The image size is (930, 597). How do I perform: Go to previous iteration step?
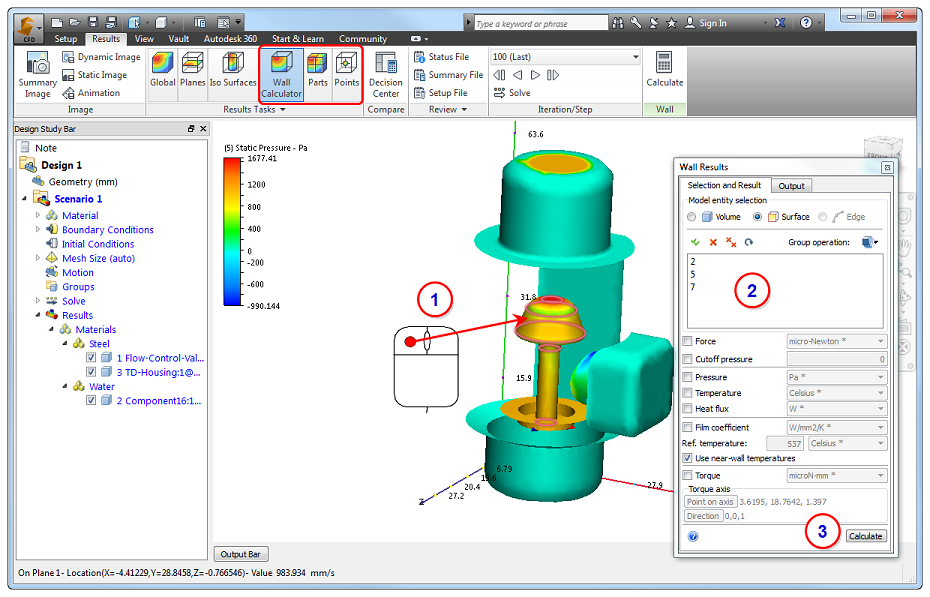pos(518,75)
